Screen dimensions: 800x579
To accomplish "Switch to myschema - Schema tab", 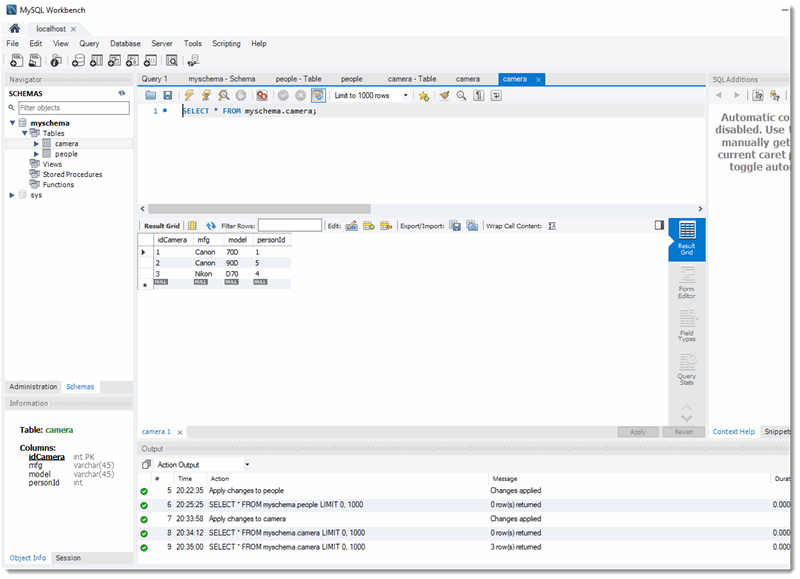I will pos(221,79).
